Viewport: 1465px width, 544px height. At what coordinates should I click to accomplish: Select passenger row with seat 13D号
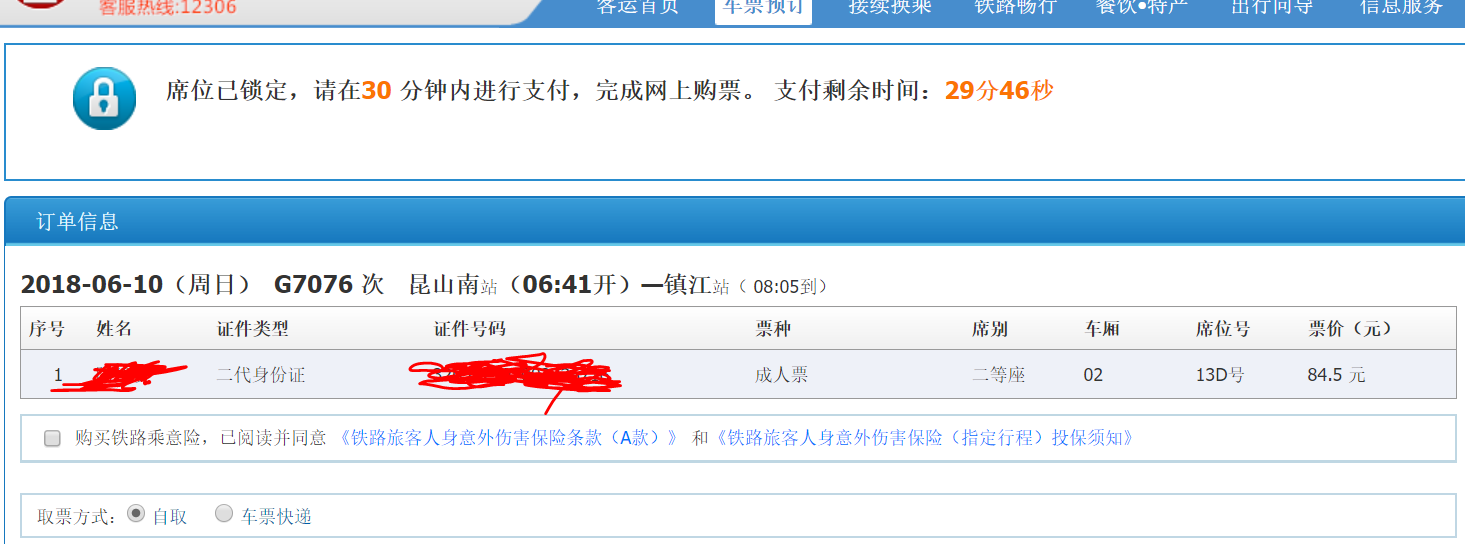[x=738, y=375]
